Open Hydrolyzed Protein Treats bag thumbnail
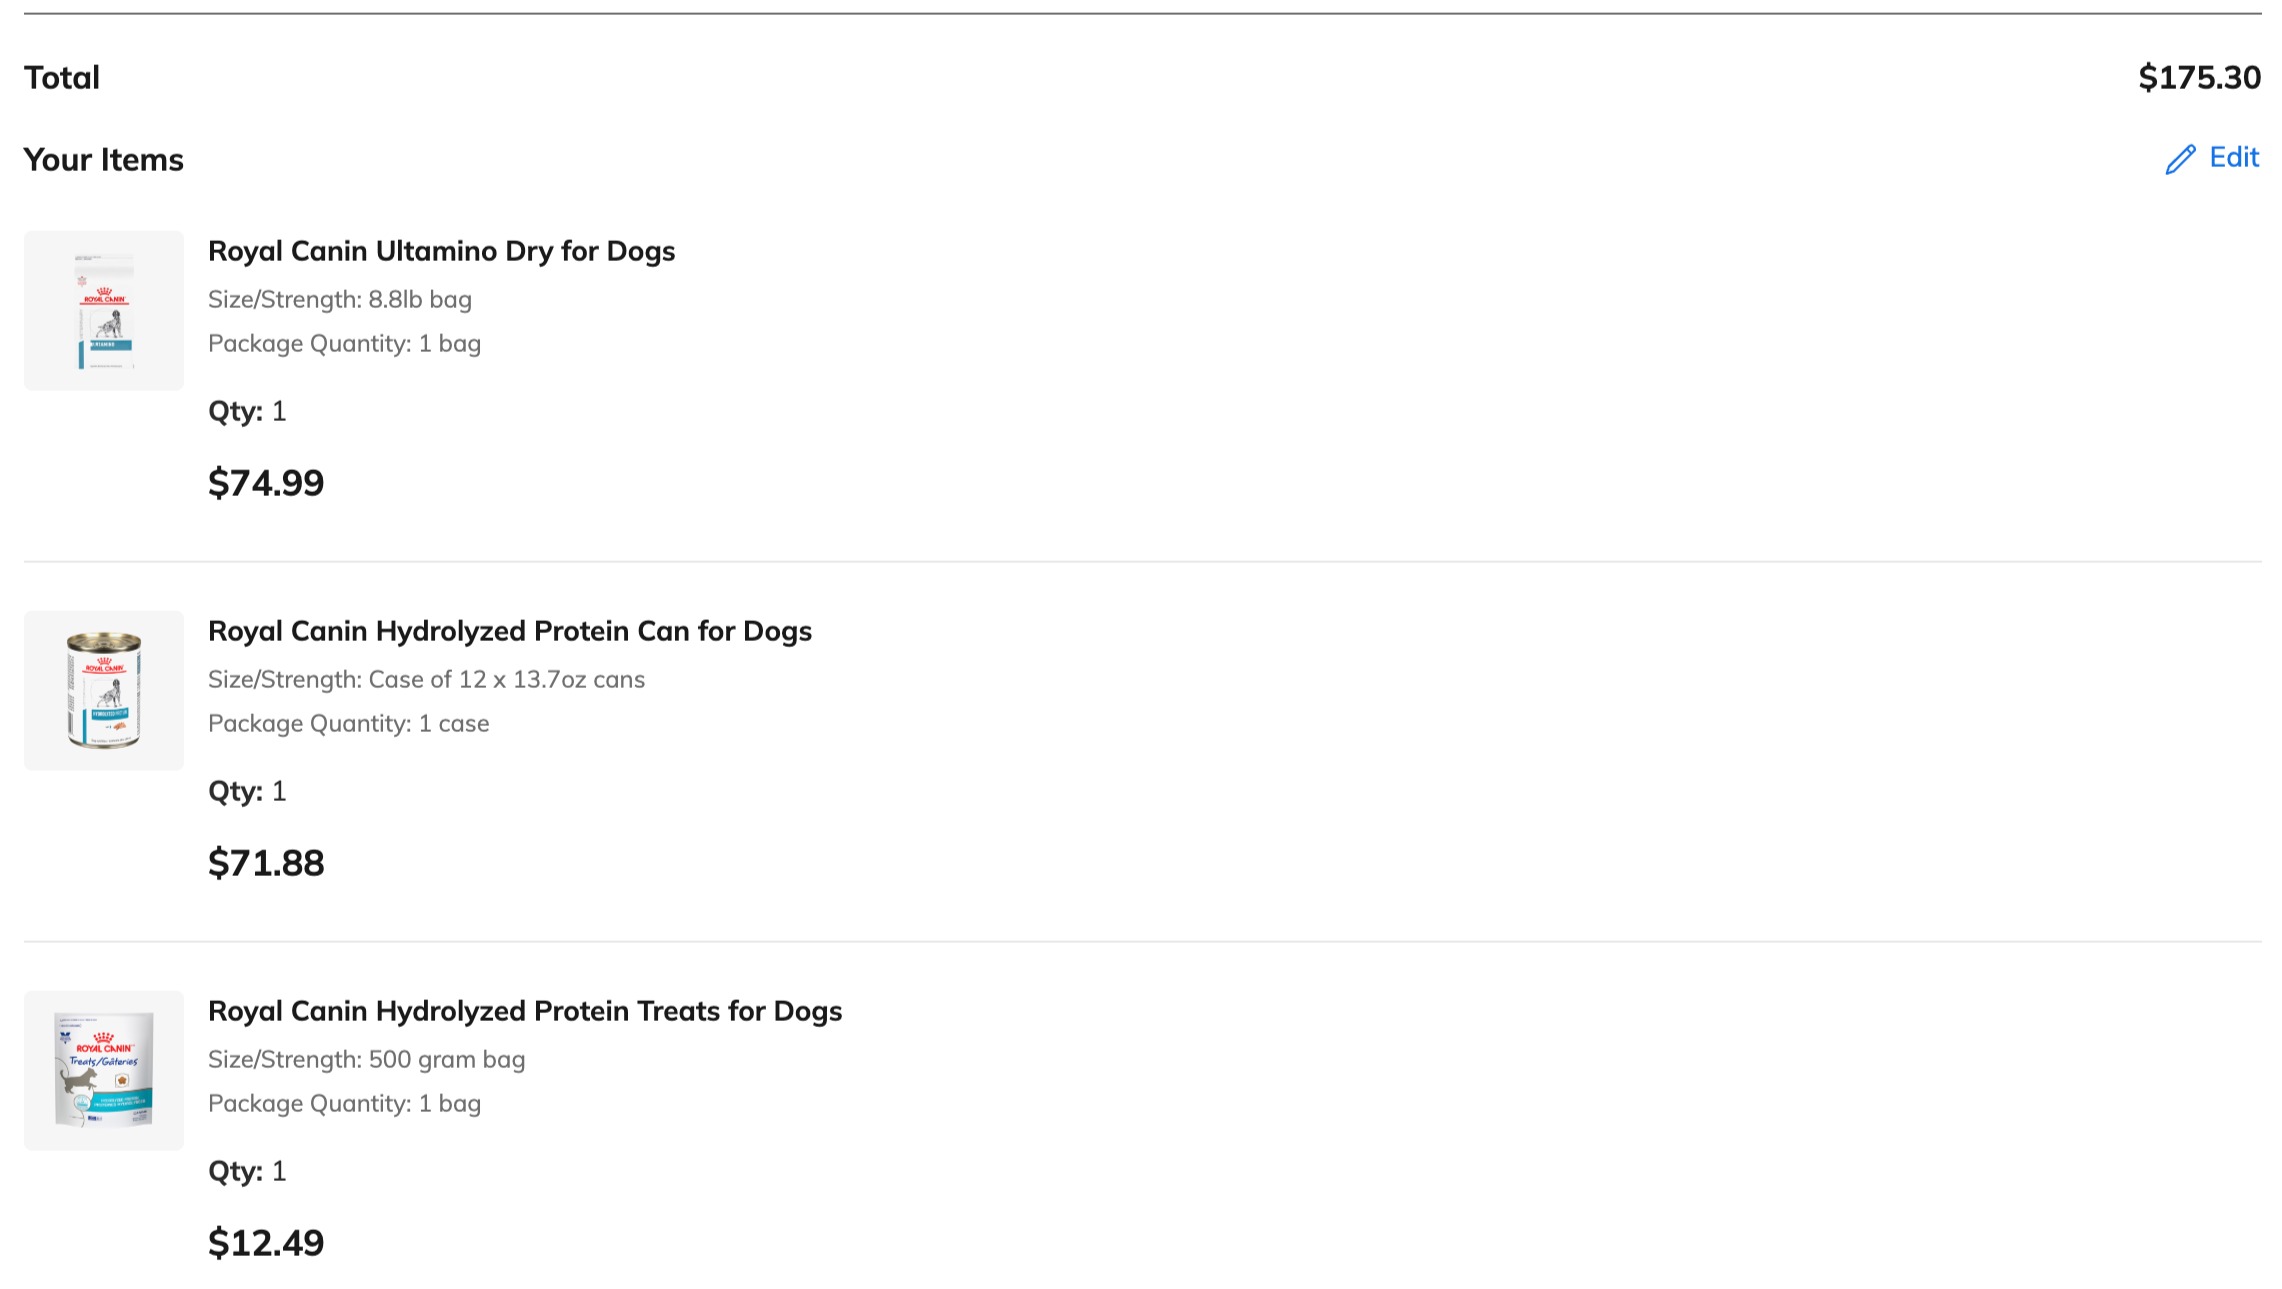 [104, 1071]
